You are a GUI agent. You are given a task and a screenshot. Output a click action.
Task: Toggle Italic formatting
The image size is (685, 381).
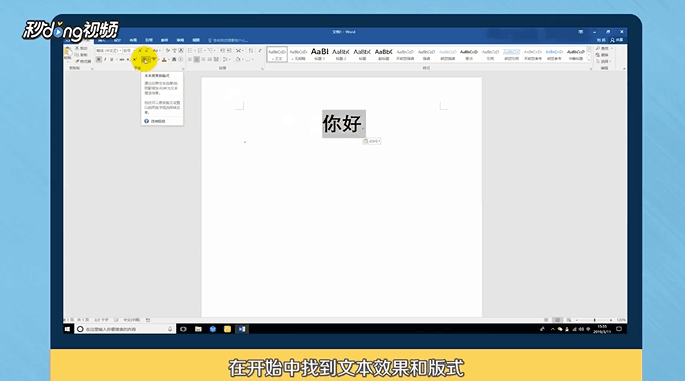point(105,59)
